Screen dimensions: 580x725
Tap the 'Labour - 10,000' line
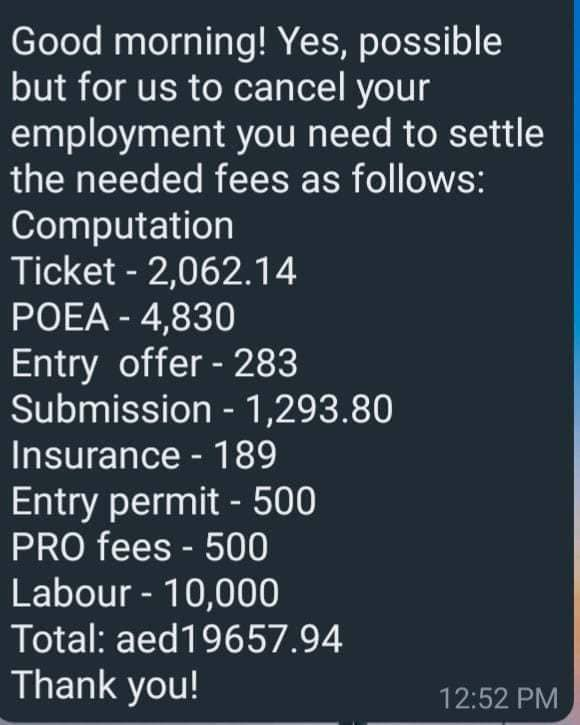click(145, 593)
